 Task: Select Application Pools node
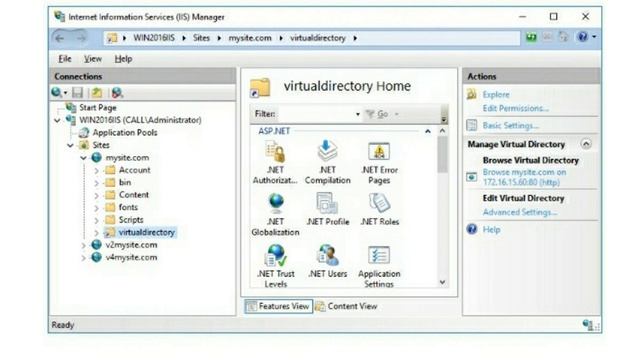pyautogui.click(x=124, y=133)
